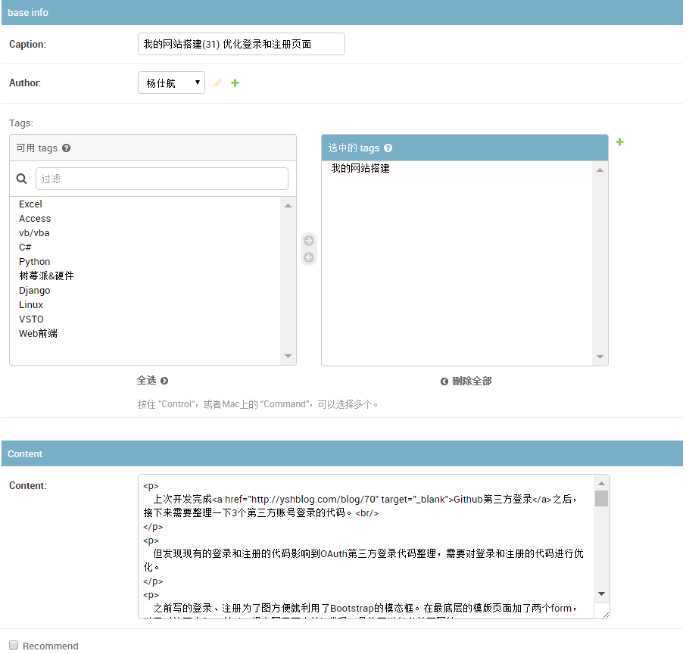The height and width of the screenshot is (654, 689).
Task: Click the Content textarea scrollbar thumb
Action: (602, 498)
